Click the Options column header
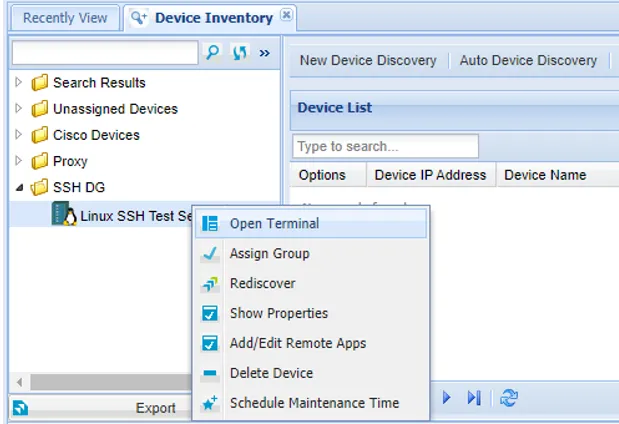Image resolution: width=619 pixels, height=424 pixels. click(x=328, y=175)
